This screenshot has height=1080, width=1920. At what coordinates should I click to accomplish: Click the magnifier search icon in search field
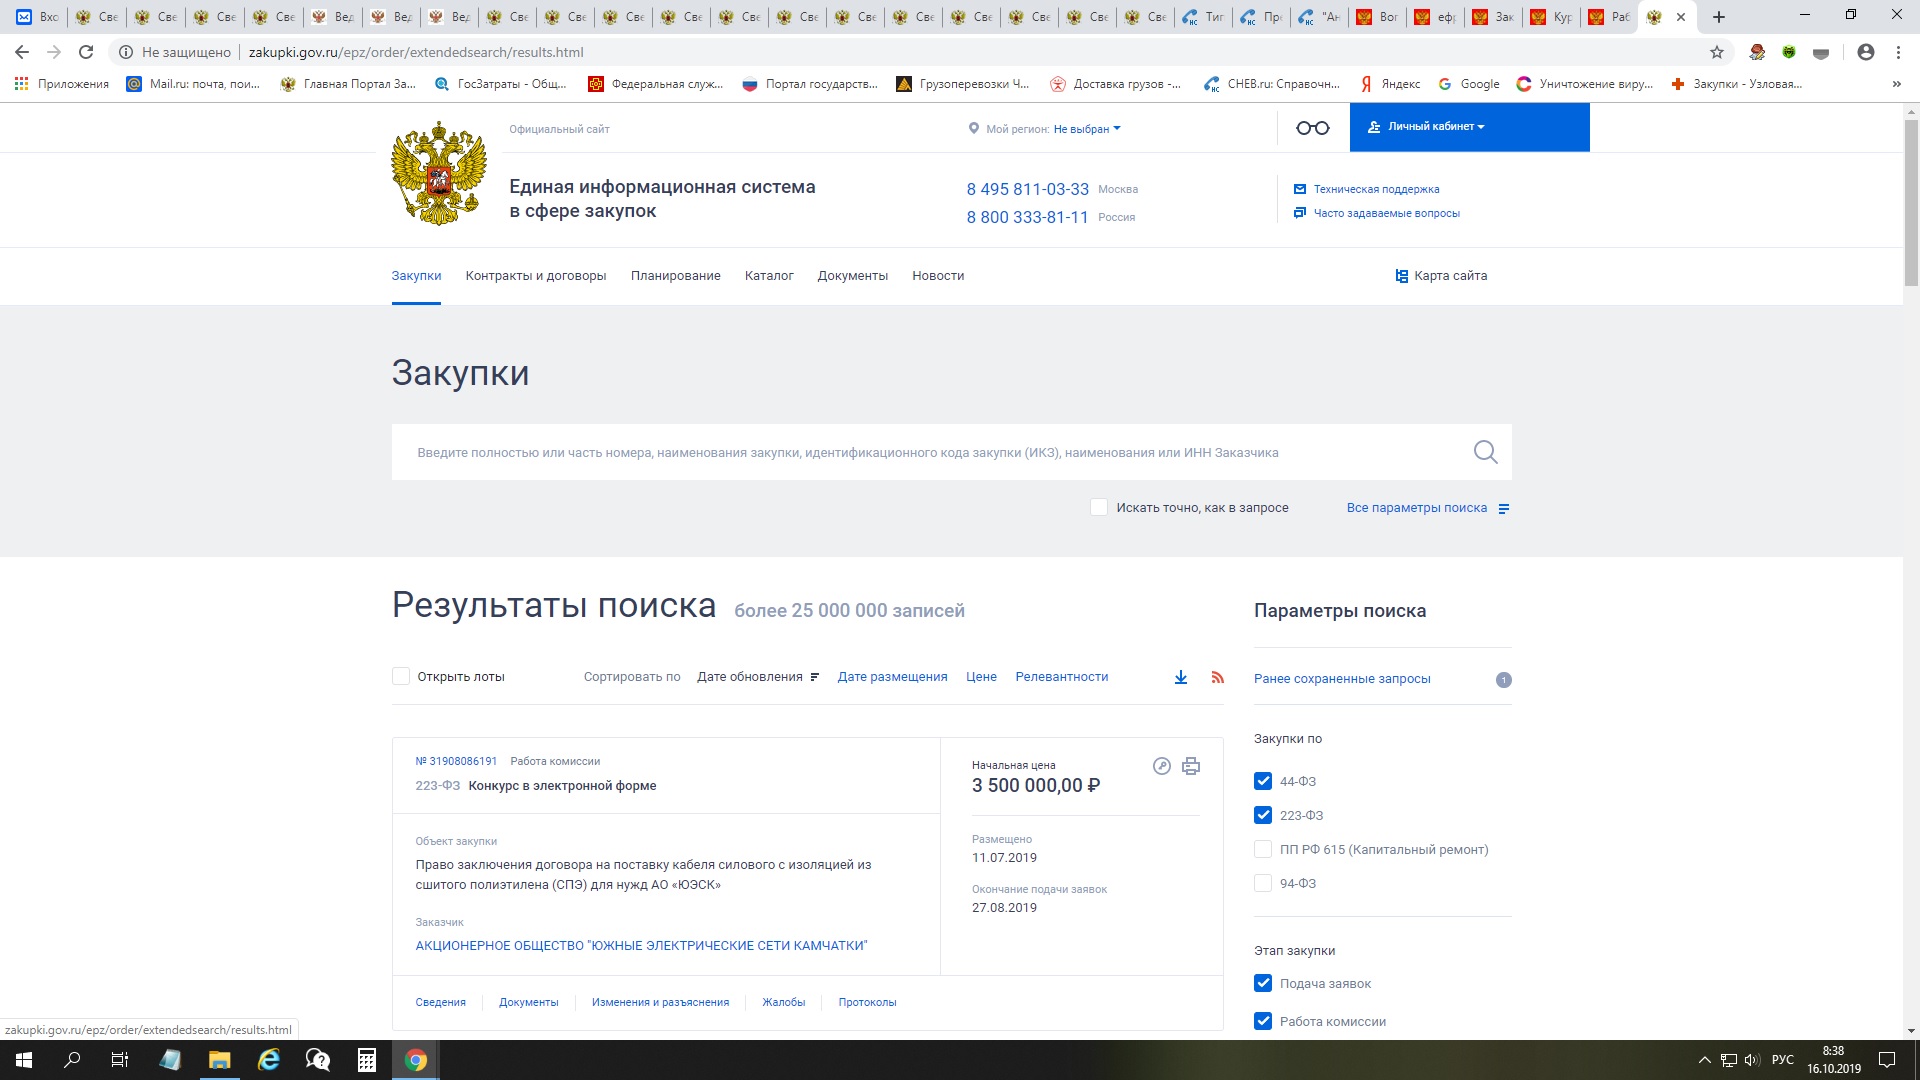click(1485, 452)
